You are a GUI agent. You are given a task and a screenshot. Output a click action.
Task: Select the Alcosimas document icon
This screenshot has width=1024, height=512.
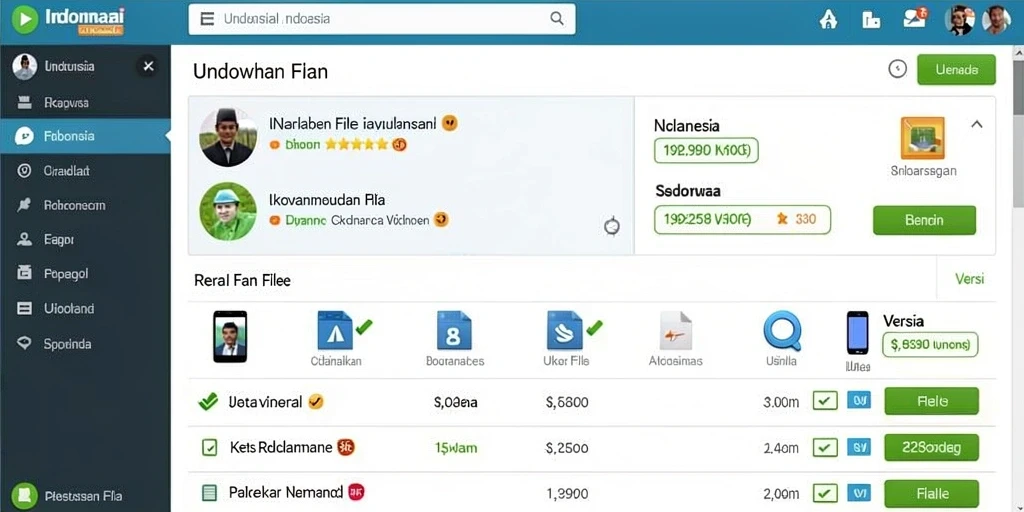[x=676, y=330]
